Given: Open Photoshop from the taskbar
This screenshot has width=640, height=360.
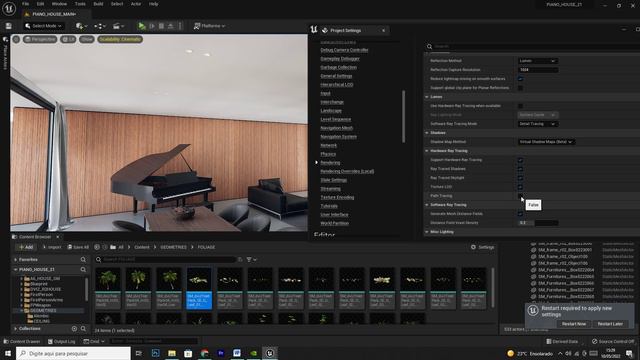Looking at the screenshot, I should click(156, 353).
